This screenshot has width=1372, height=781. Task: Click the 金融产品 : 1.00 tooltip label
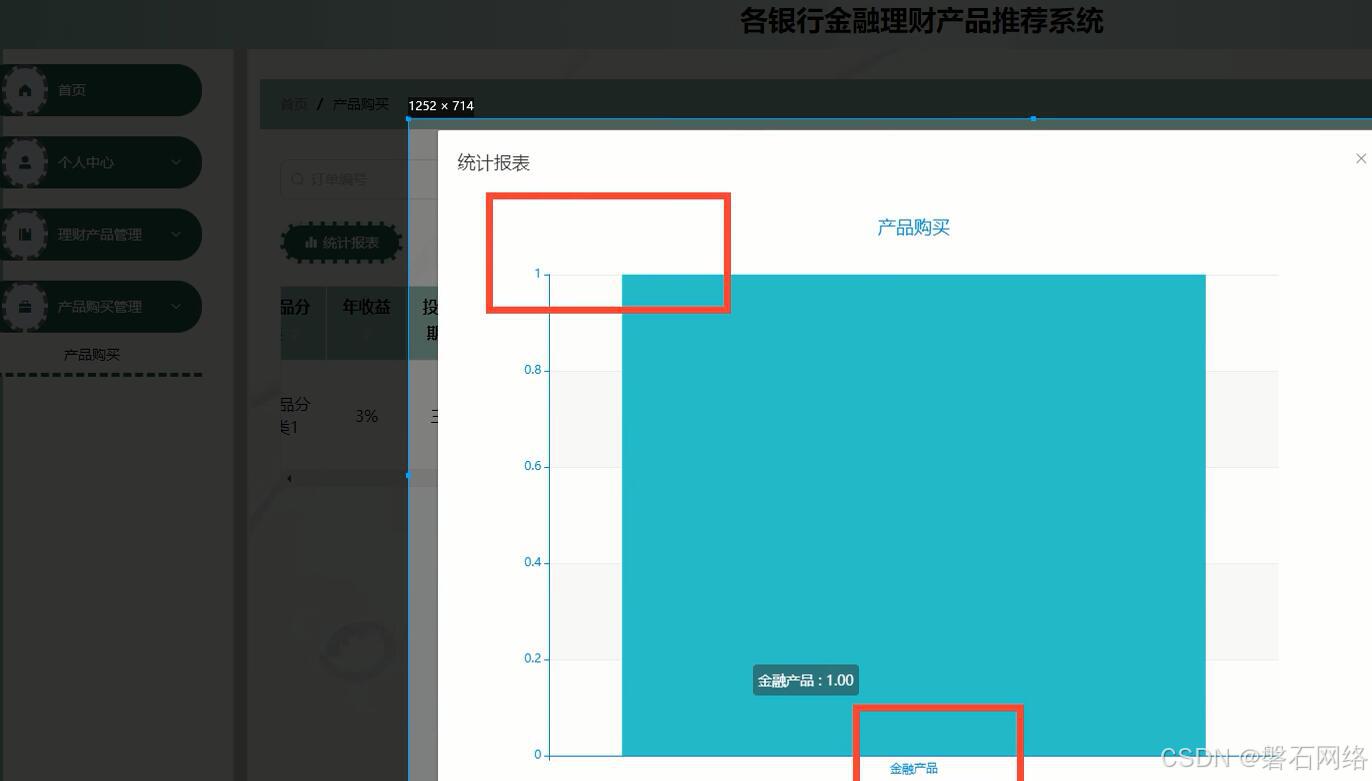tap(805, 680)
